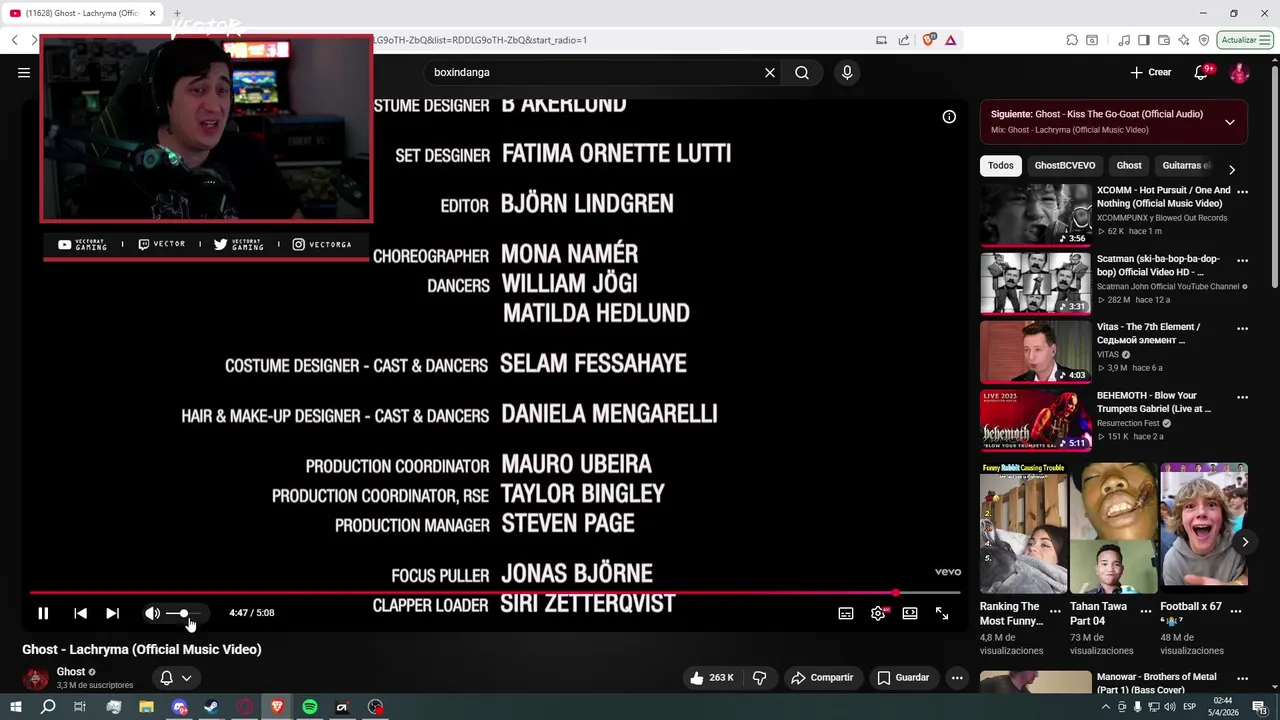Click the Brave Actualizar update button
Screen dimensions: 1280x720
tap(1245, 40)
